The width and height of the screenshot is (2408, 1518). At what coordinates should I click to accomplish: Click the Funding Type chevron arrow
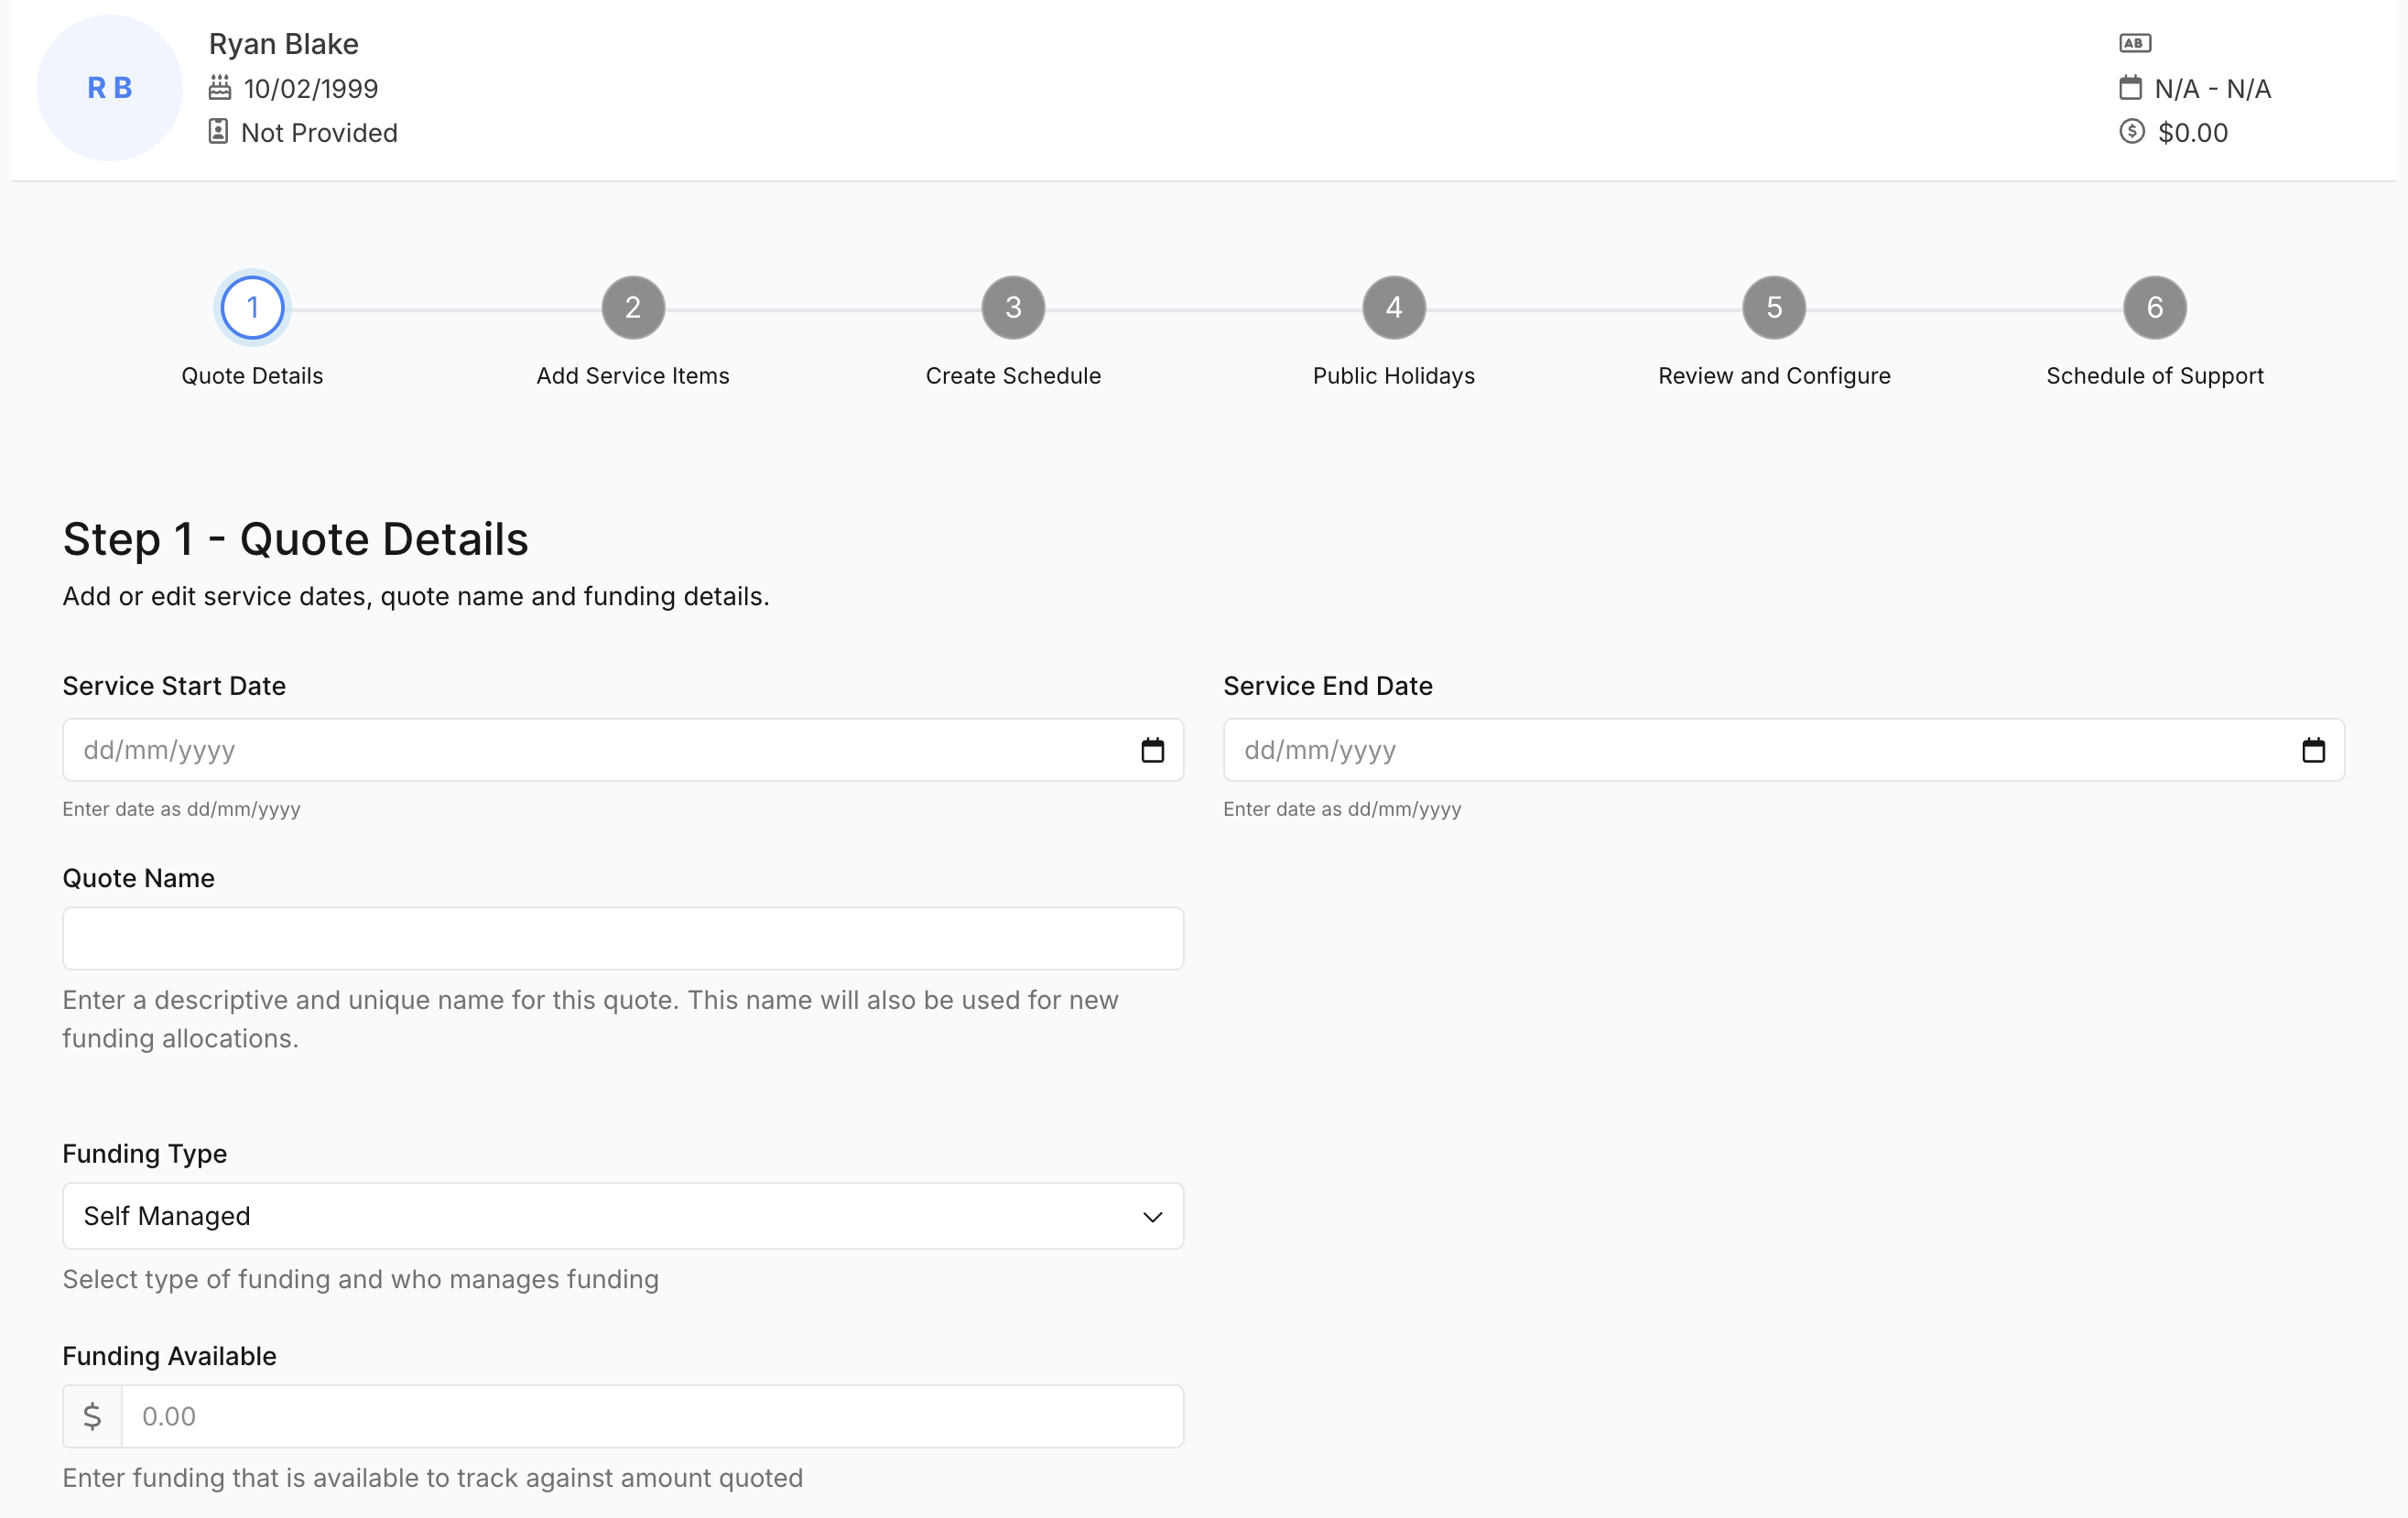(1152, 1217)
